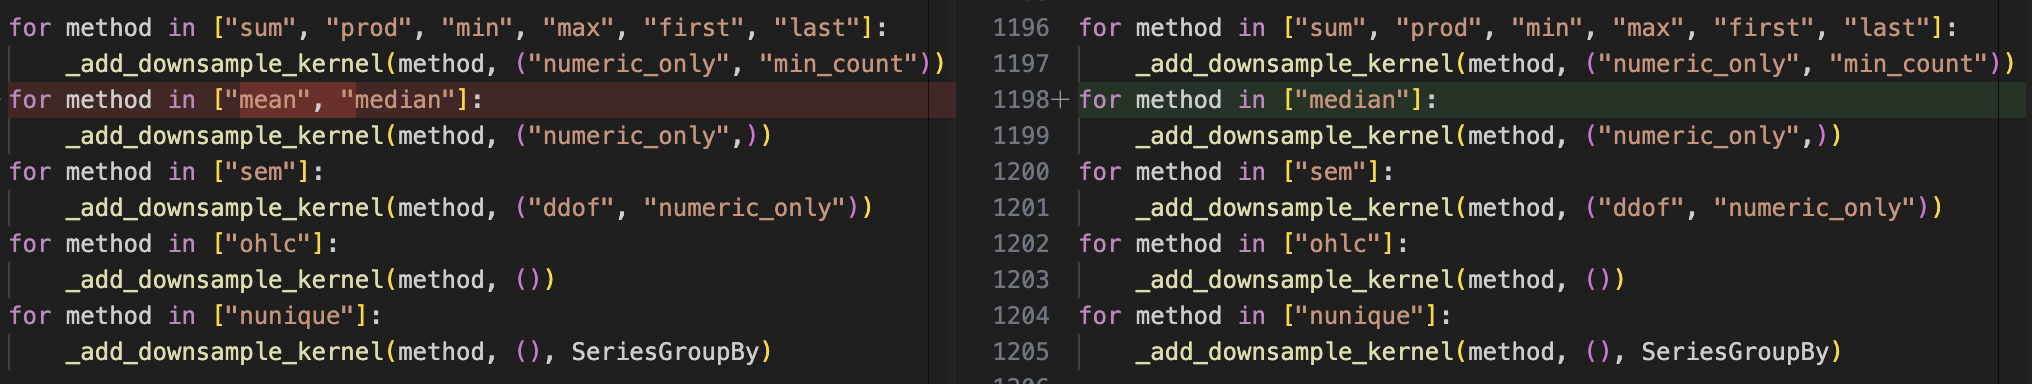Select line number 1198 in the gutter
The height and width of the screenshot is (384, 2032).
point(1021,100)
